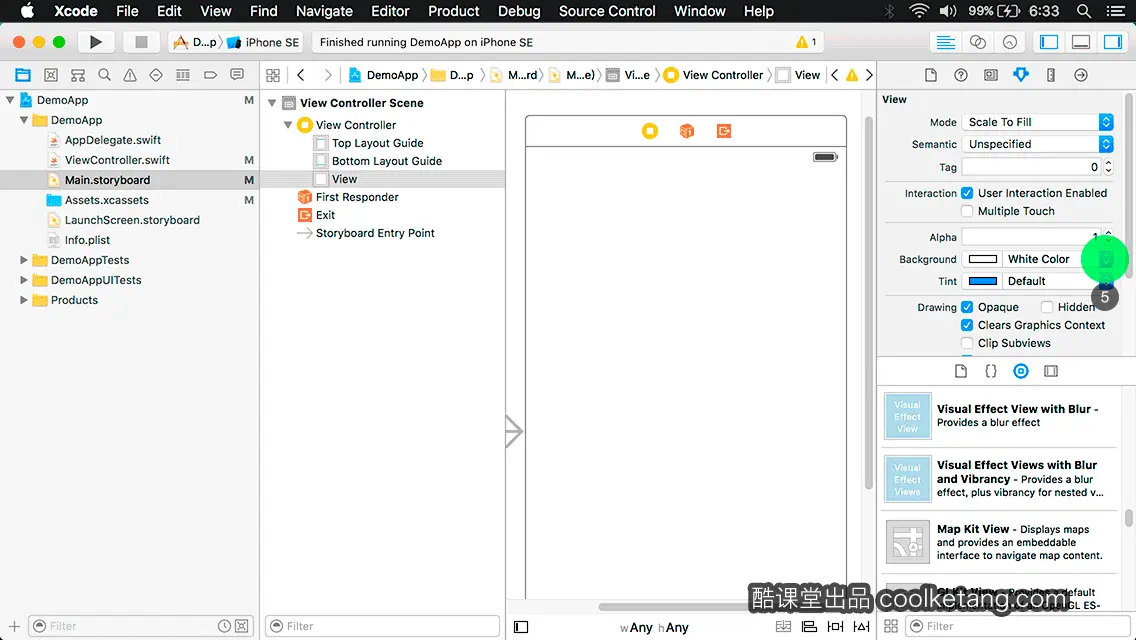Open the Align constraints tool

point(809,626)
